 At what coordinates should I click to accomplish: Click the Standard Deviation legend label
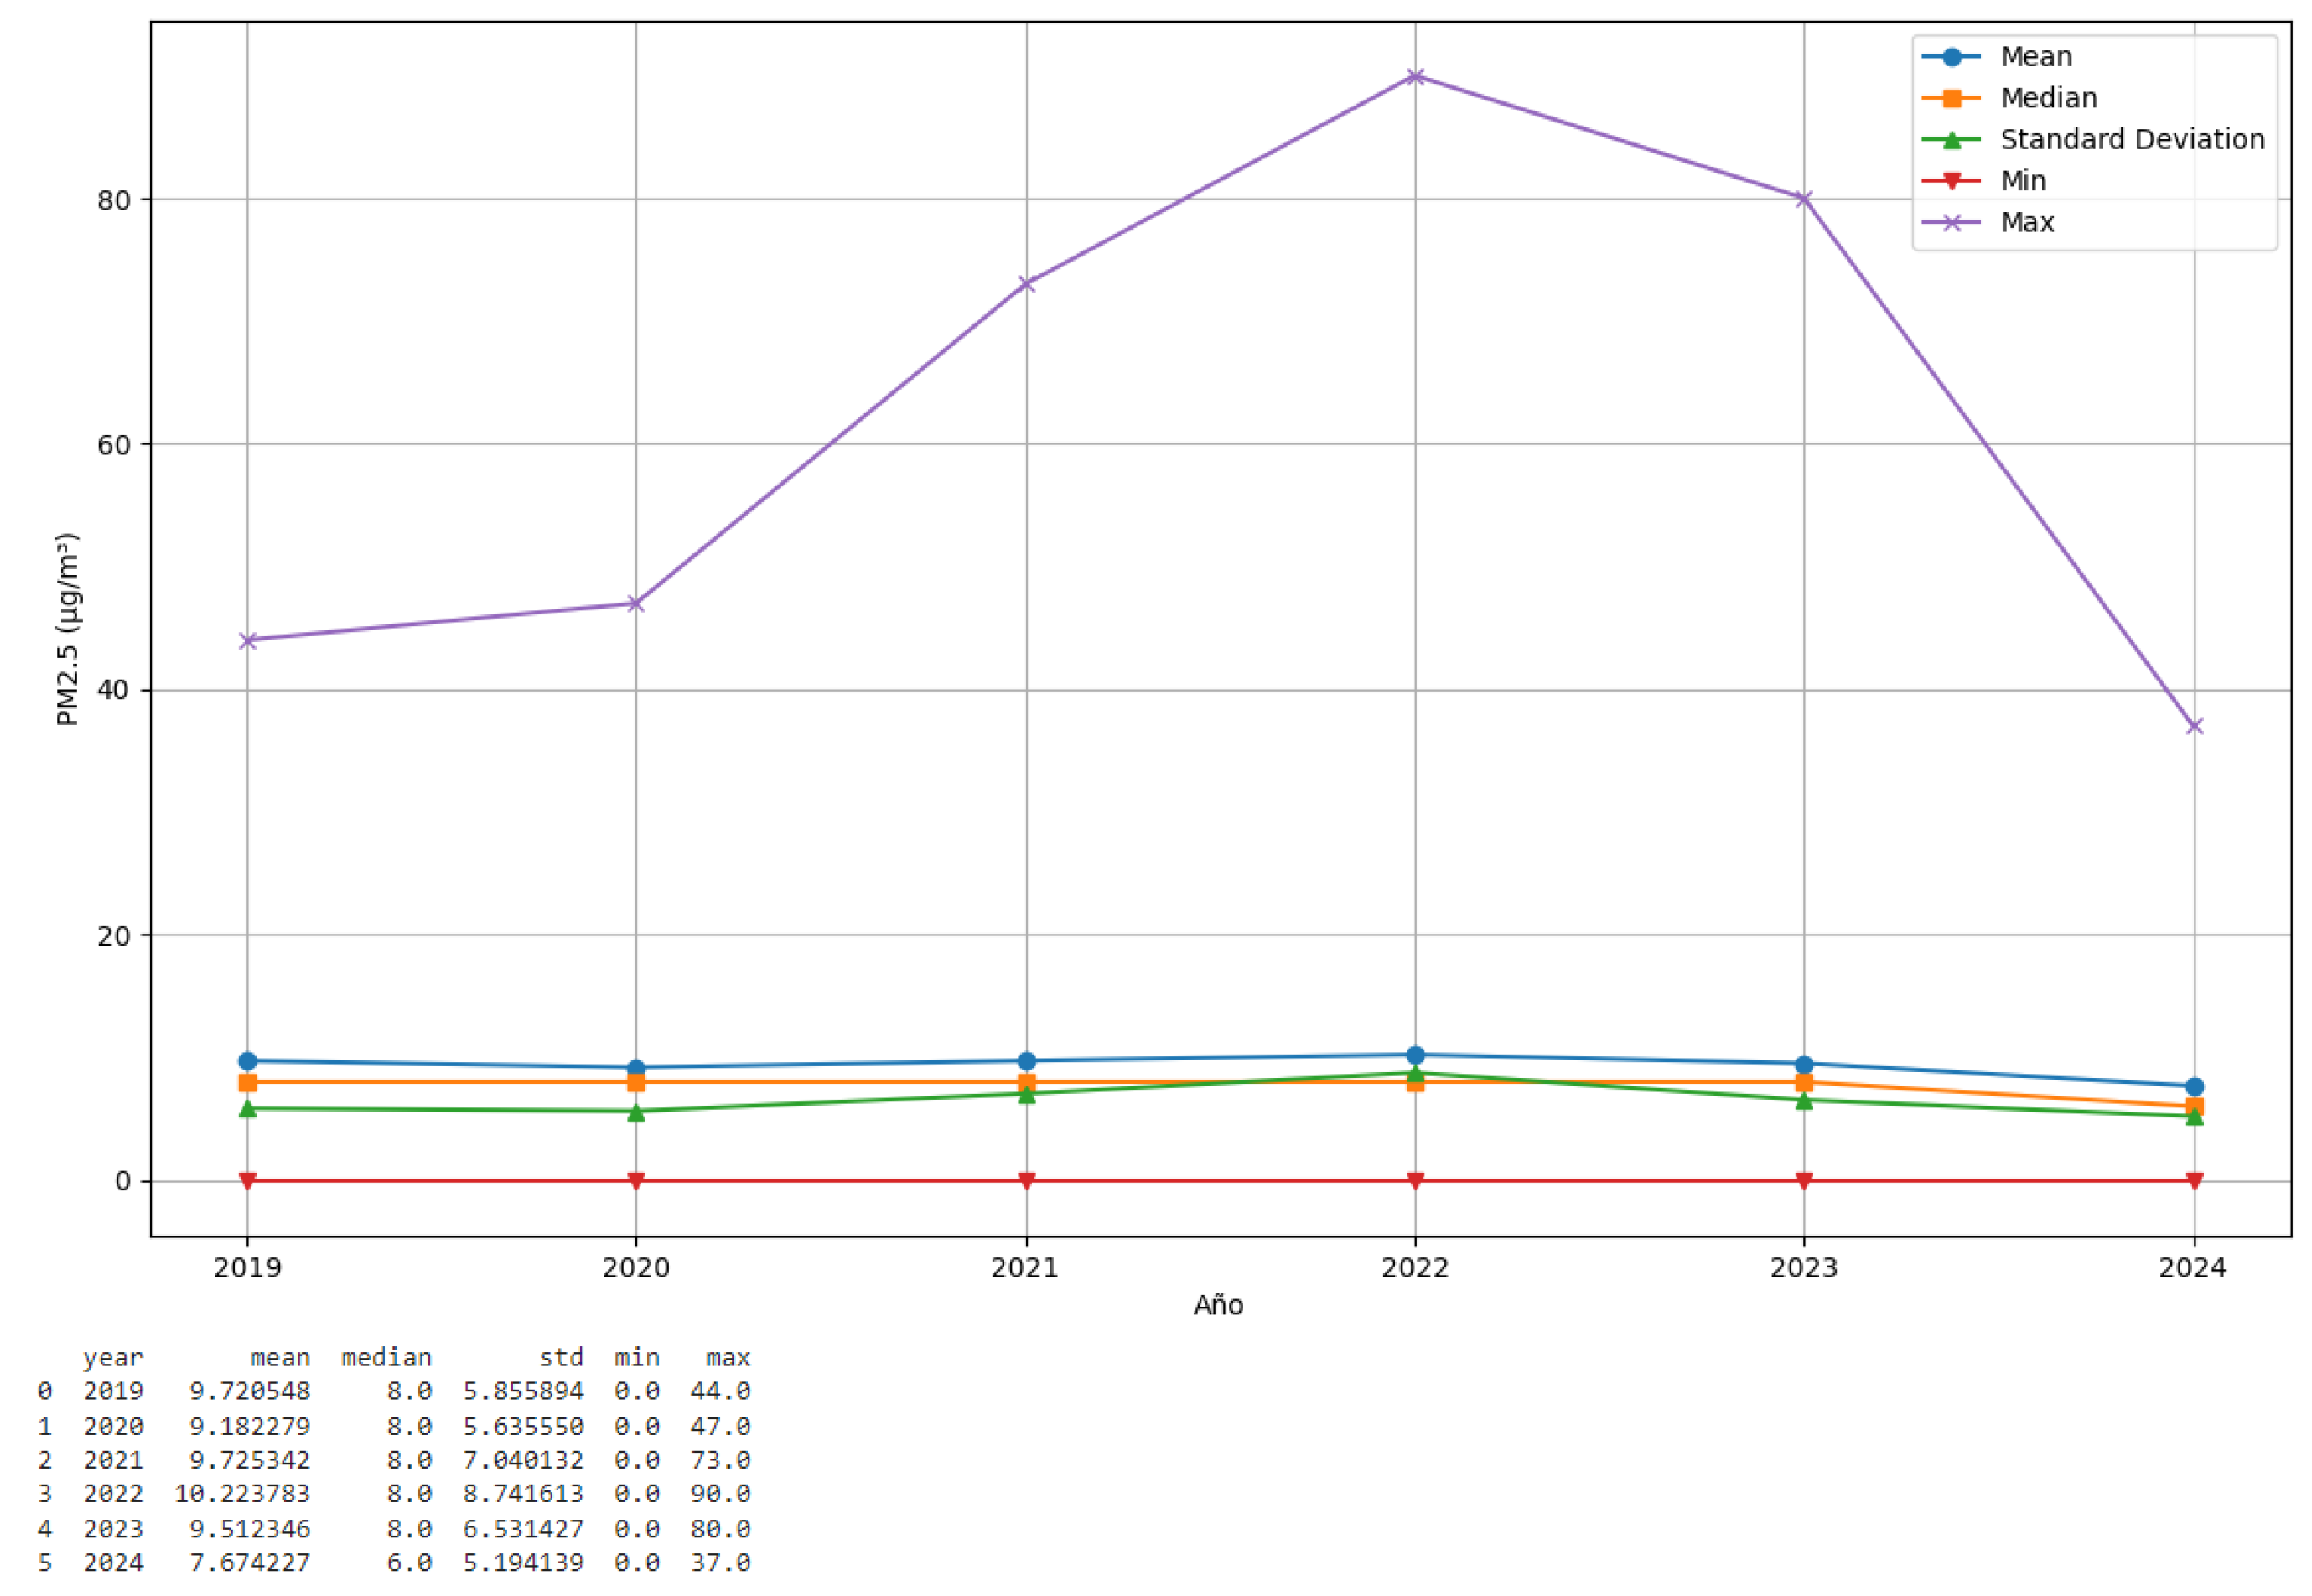pos(2132,139)
